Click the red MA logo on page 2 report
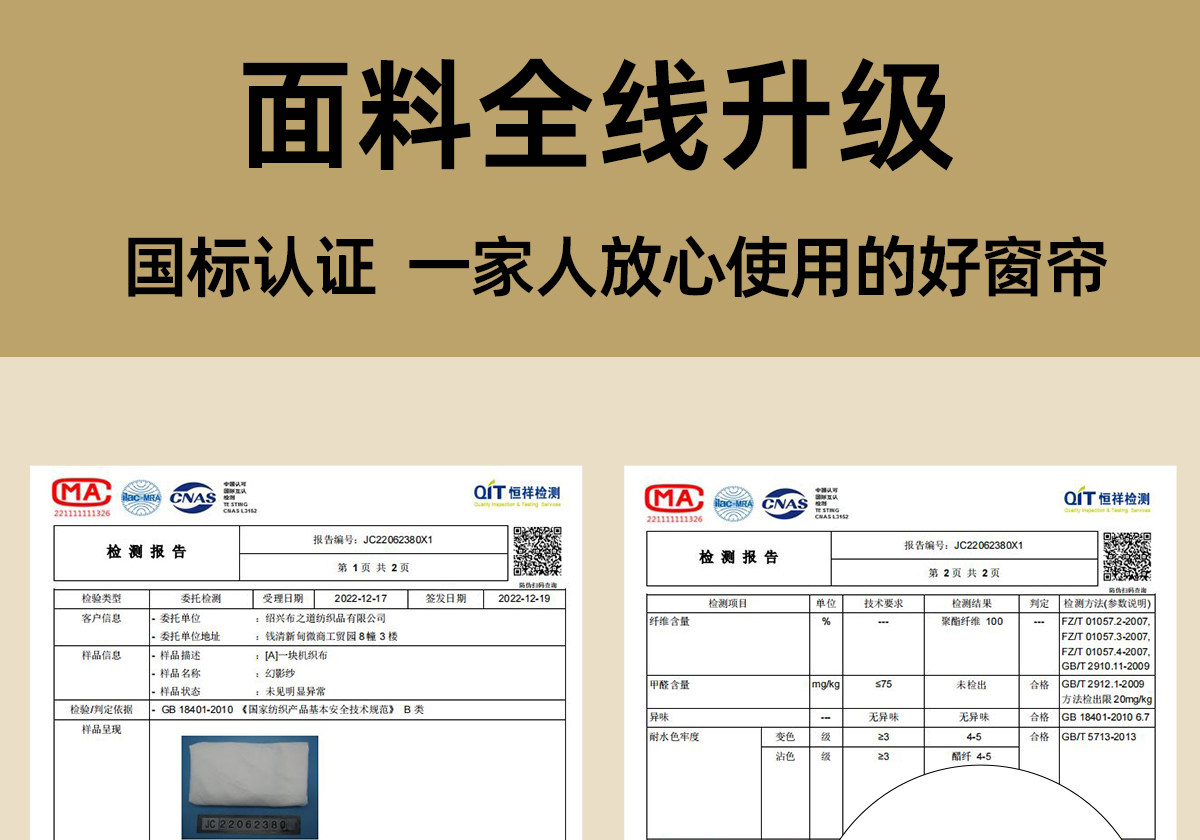Viewport: 1200px width, 840px height. click(x=675, y=502)
